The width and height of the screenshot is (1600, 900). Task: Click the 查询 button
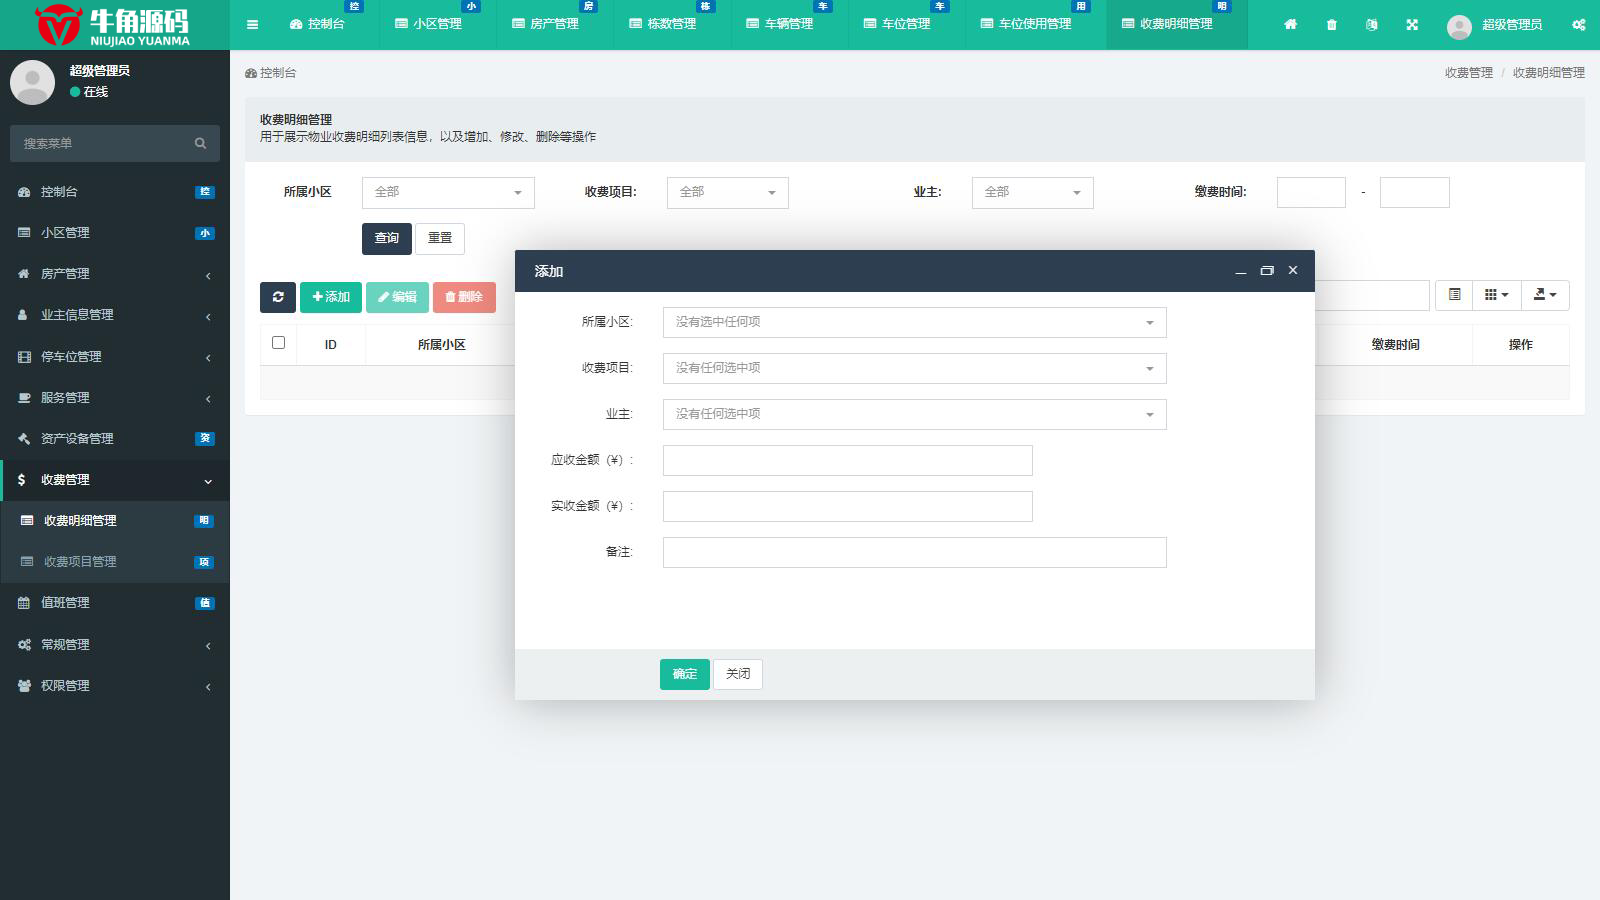tap(387, 238)
